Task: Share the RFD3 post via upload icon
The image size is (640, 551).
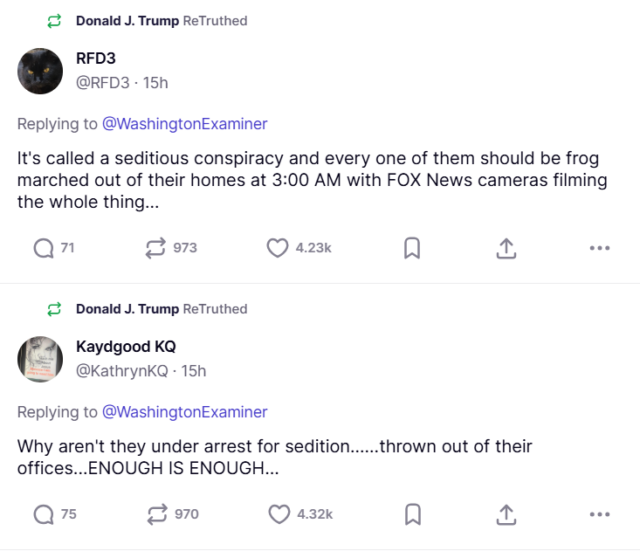Action: pyautogui.click(x=506, y=248)
